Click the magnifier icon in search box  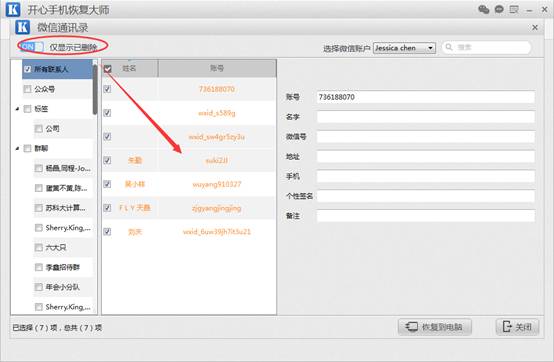449,47
